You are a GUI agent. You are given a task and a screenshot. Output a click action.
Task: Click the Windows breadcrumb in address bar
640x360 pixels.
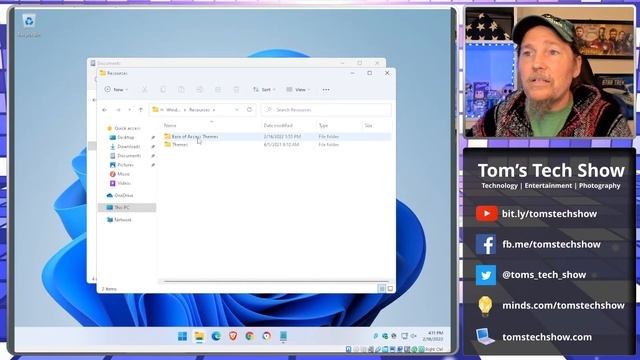(173, 110)
